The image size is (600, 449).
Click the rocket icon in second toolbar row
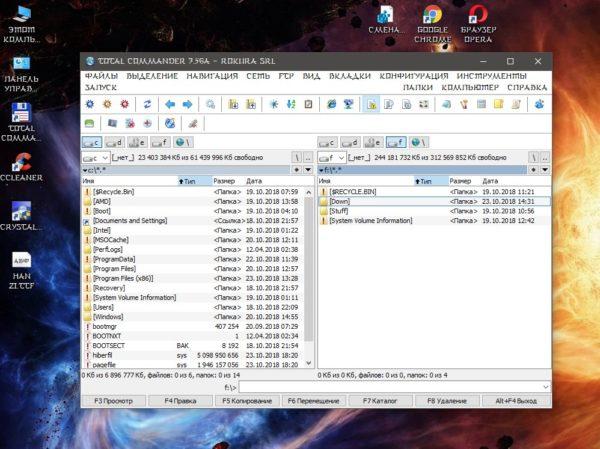click(193, 123)
